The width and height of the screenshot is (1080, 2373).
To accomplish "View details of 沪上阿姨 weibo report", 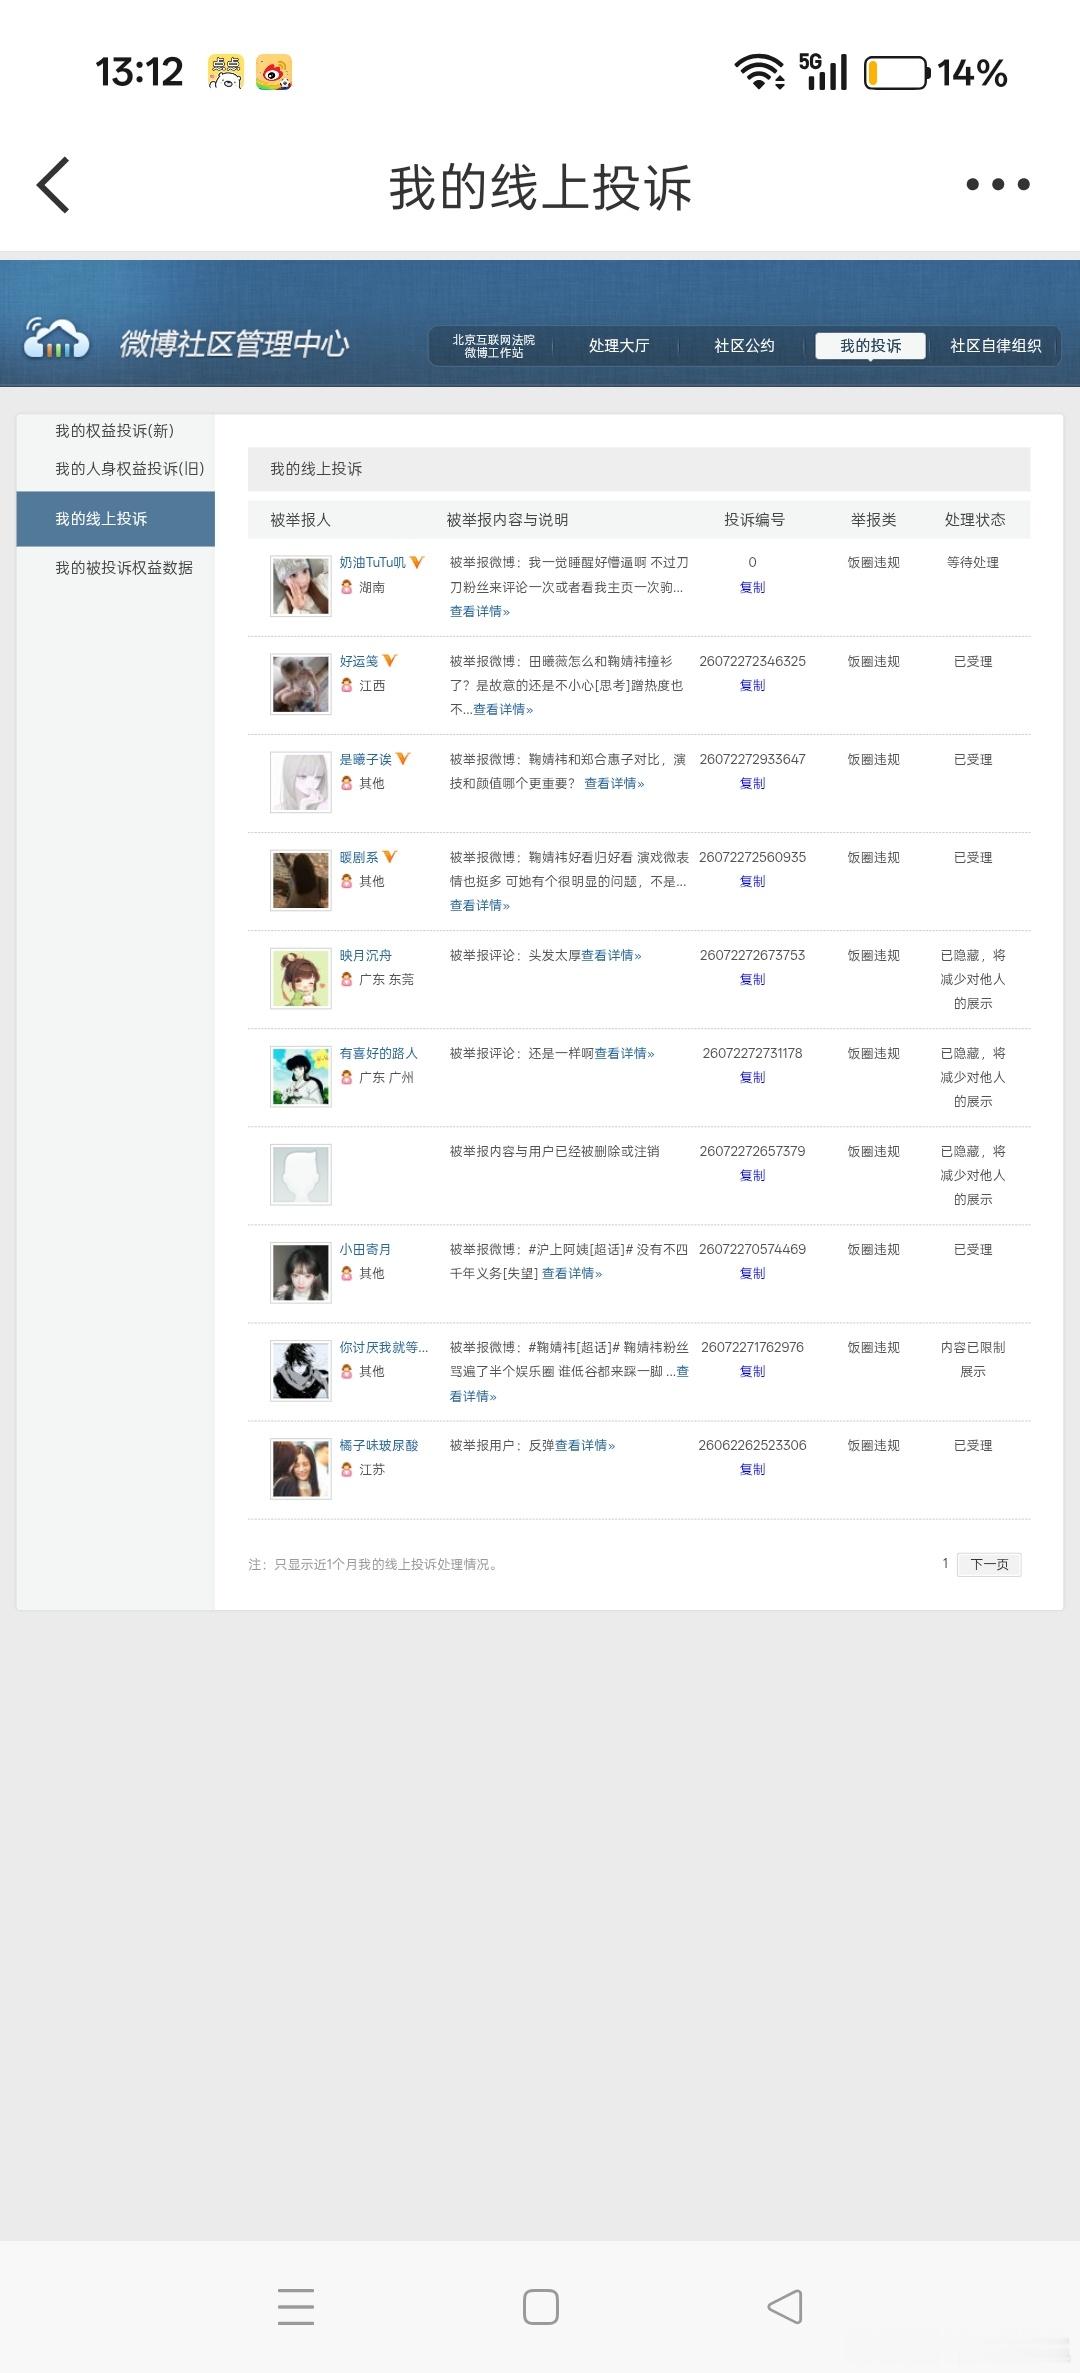I will click(572, 1273).
